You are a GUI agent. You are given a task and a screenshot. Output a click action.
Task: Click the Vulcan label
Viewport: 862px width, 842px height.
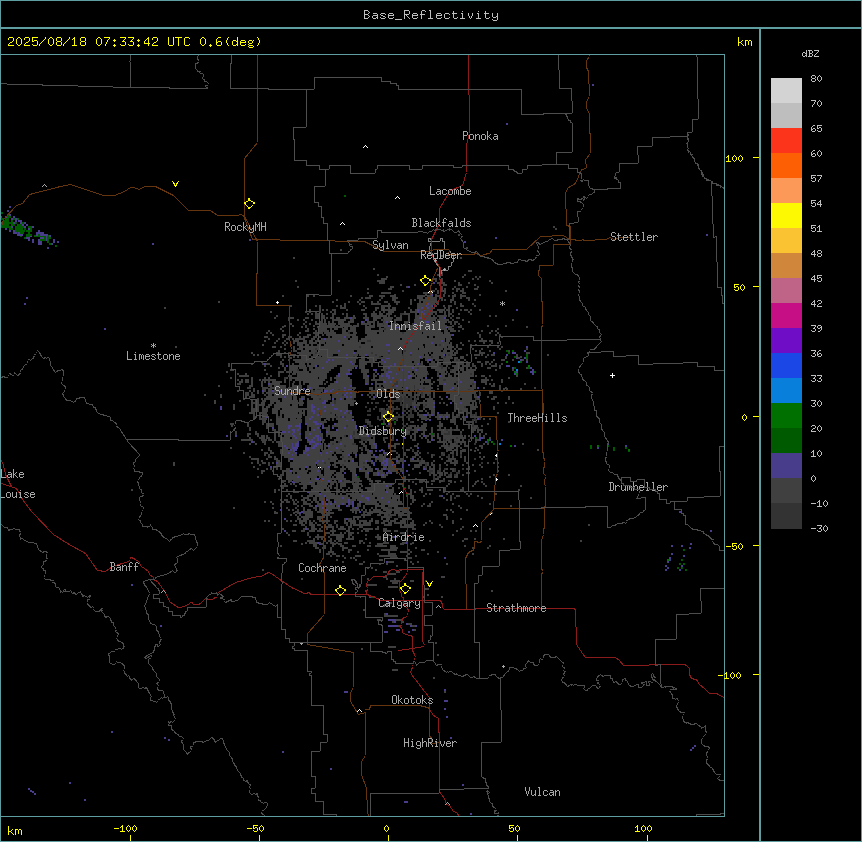click(542, 792)
